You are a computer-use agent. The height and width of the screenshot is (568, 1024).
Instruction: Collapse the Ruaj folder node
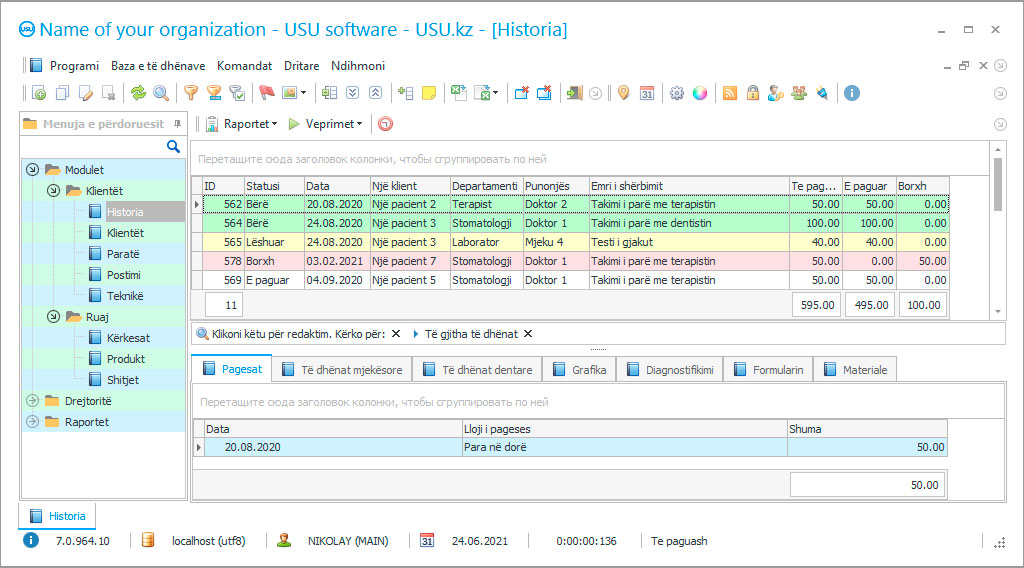pyautogui.click(x=53, y=317)
